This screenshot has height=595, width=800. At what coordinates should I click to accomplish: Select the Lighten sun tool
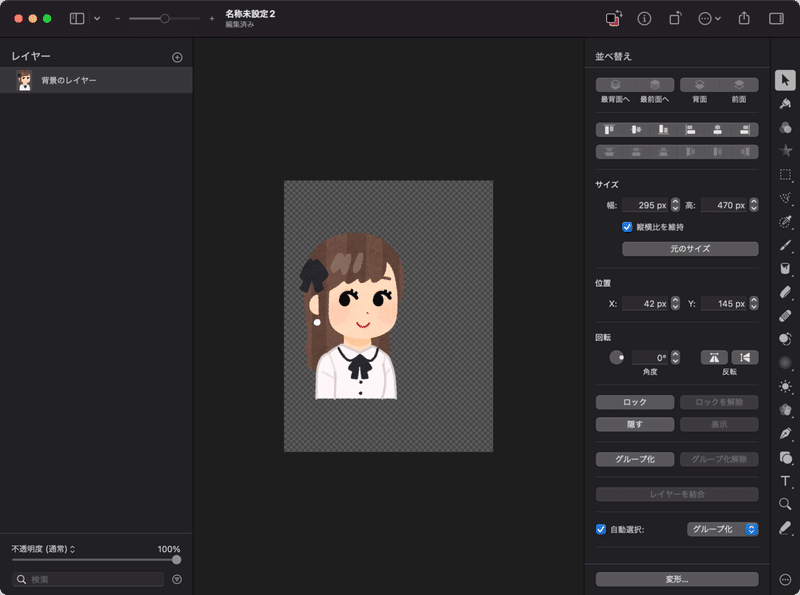point(785,386)
